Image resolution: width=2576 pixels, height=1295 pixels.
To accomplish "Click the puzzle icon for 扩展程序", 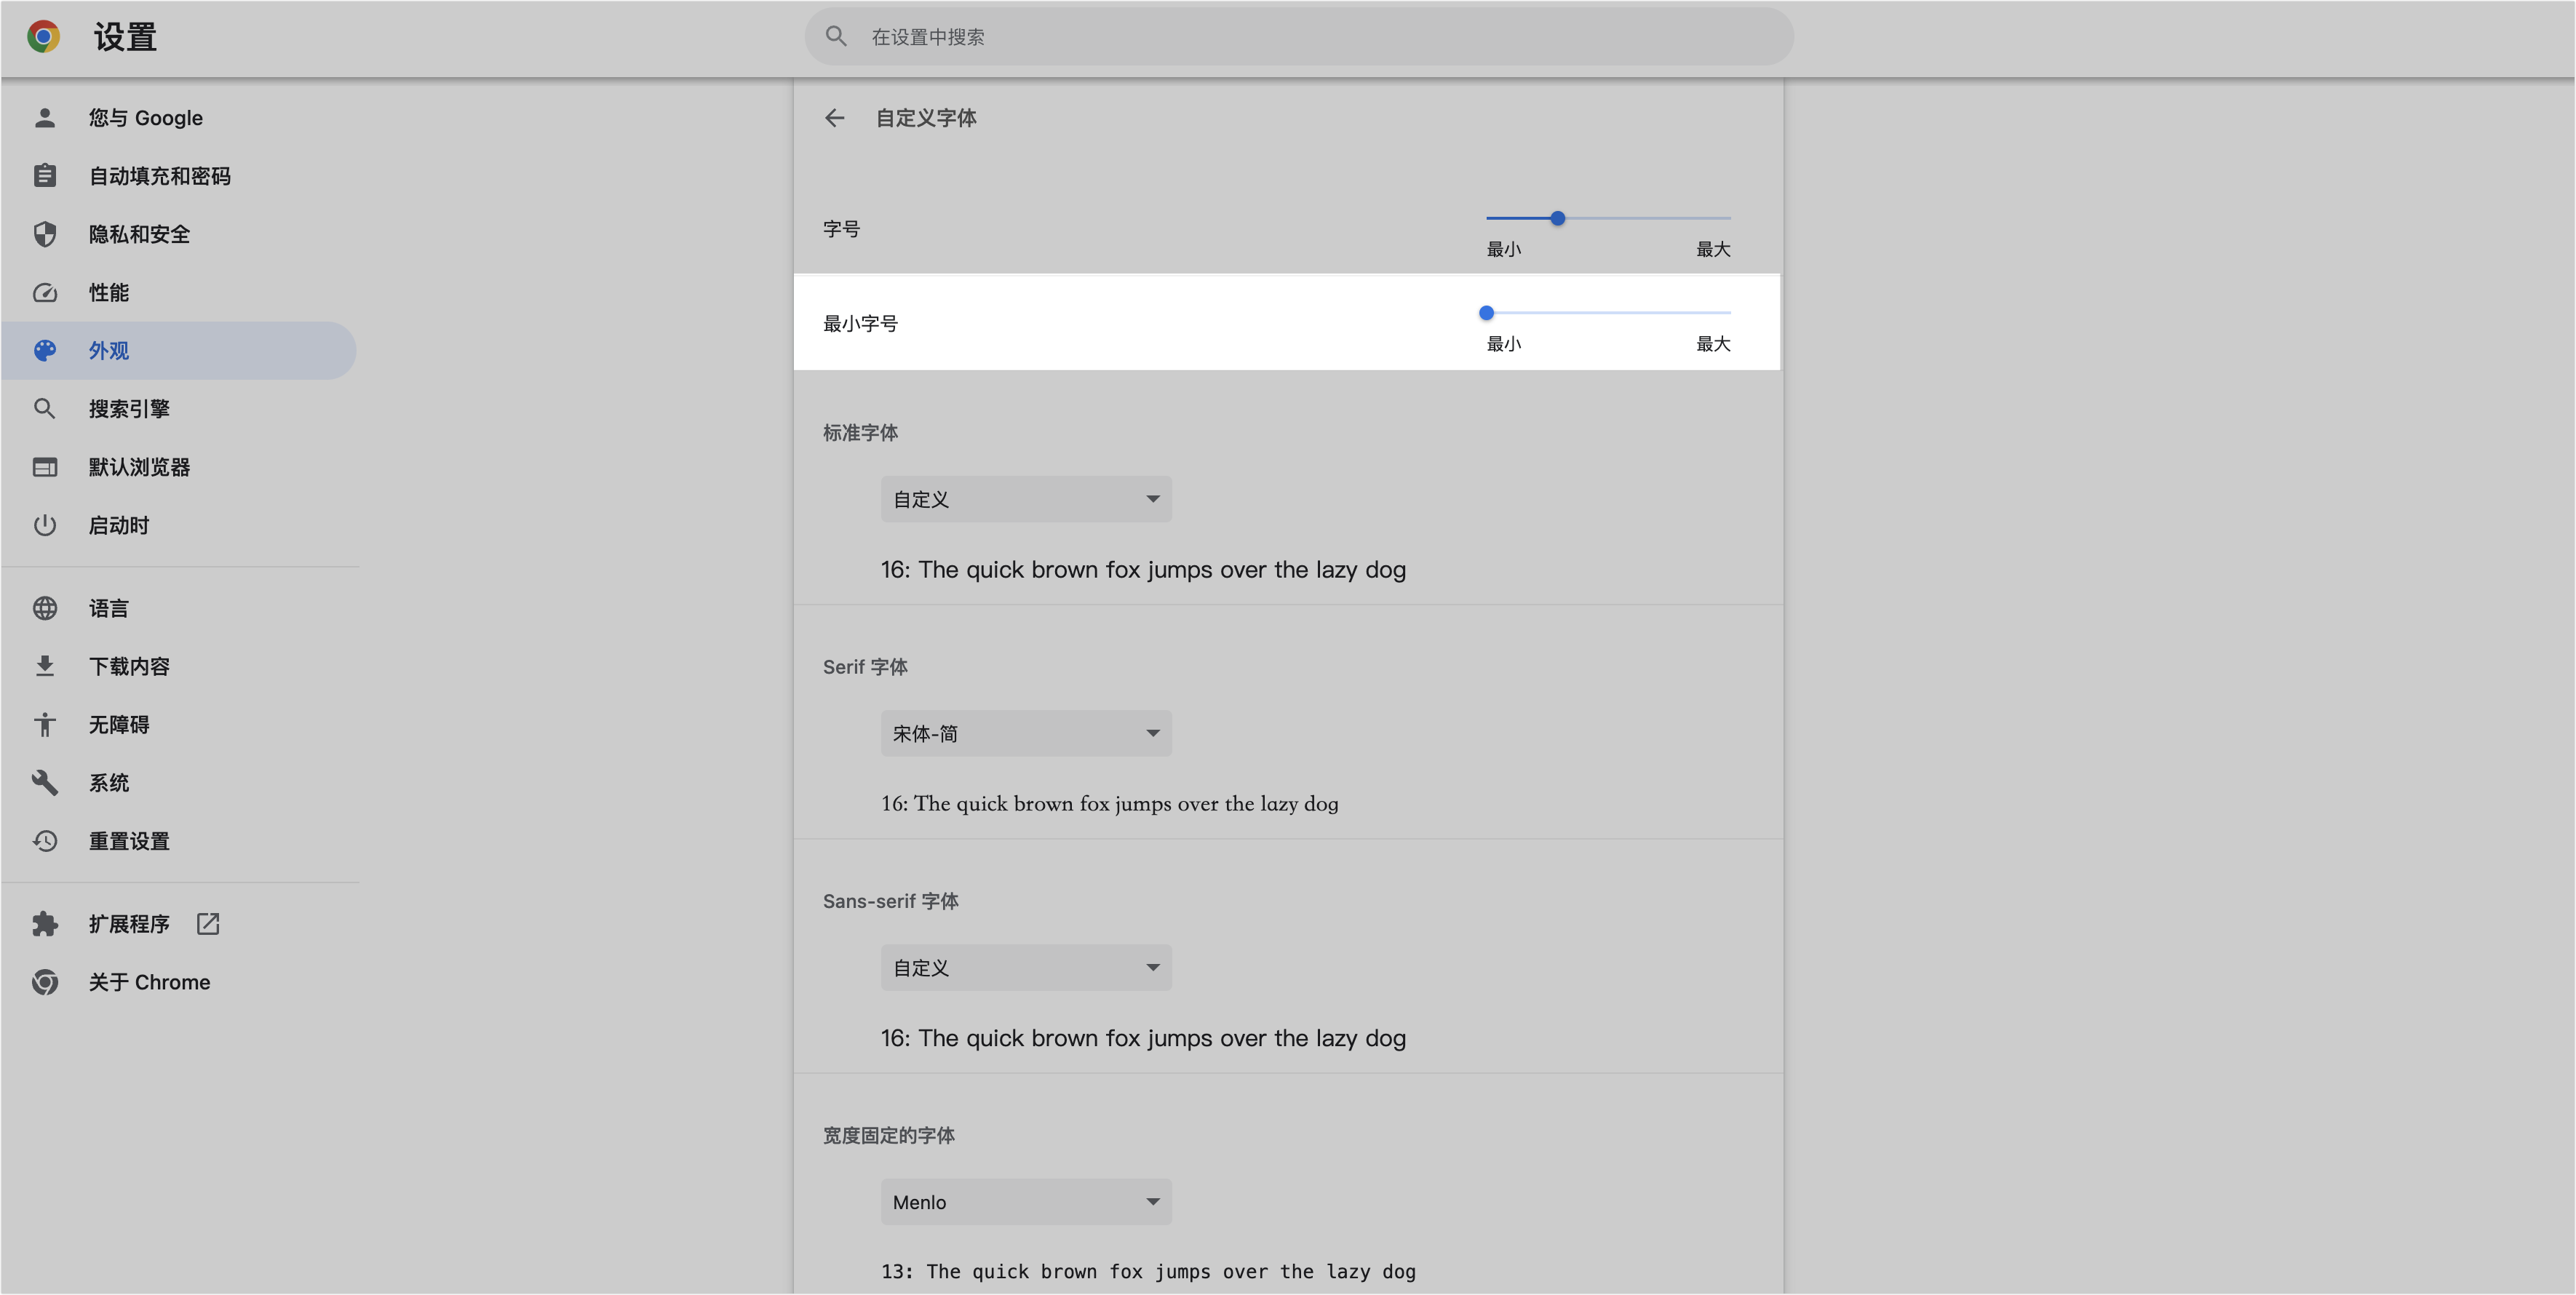I will [x=44, y=924].
